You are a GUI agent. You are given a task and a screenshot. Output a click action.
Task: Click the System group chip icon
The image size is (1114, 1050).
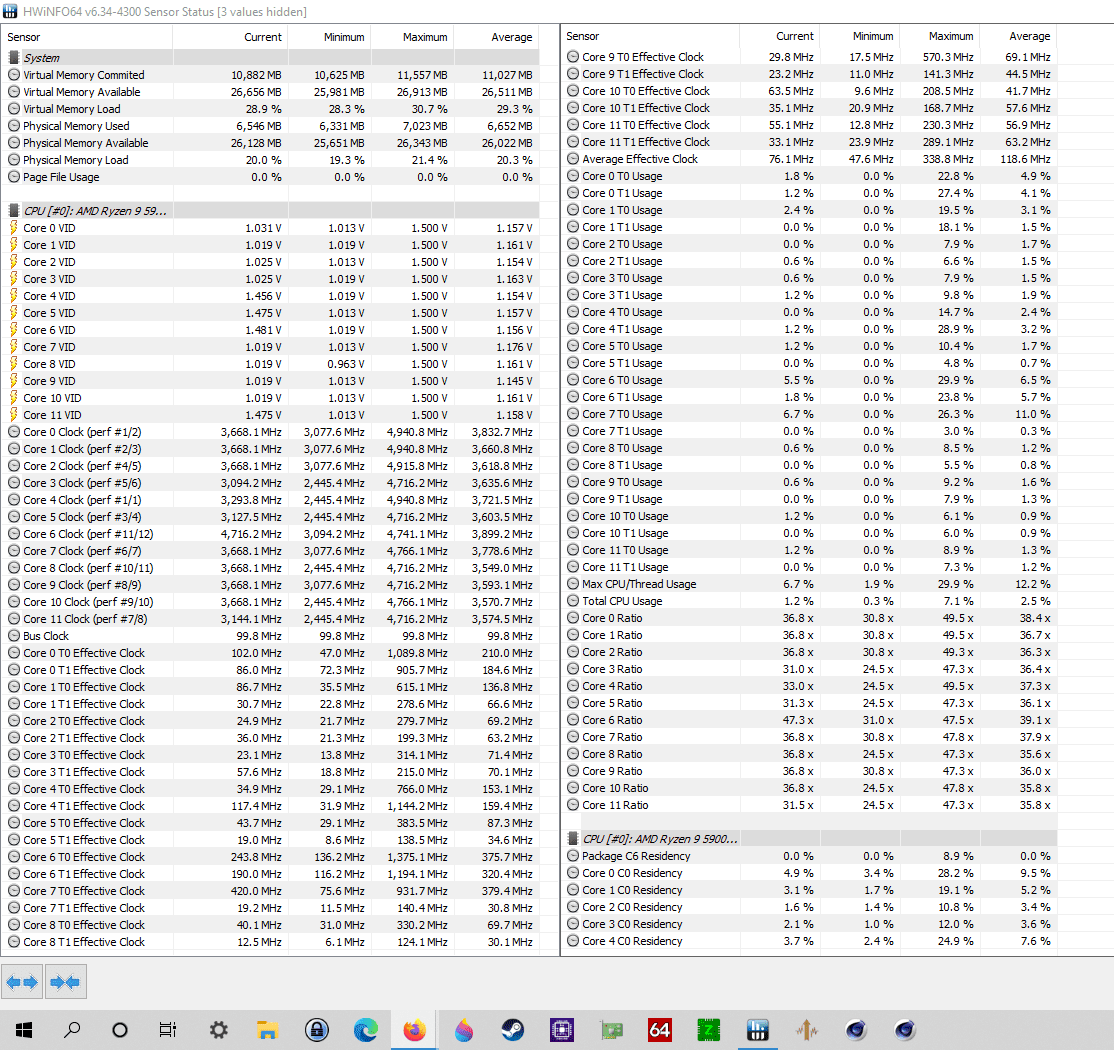pos(13,58)
